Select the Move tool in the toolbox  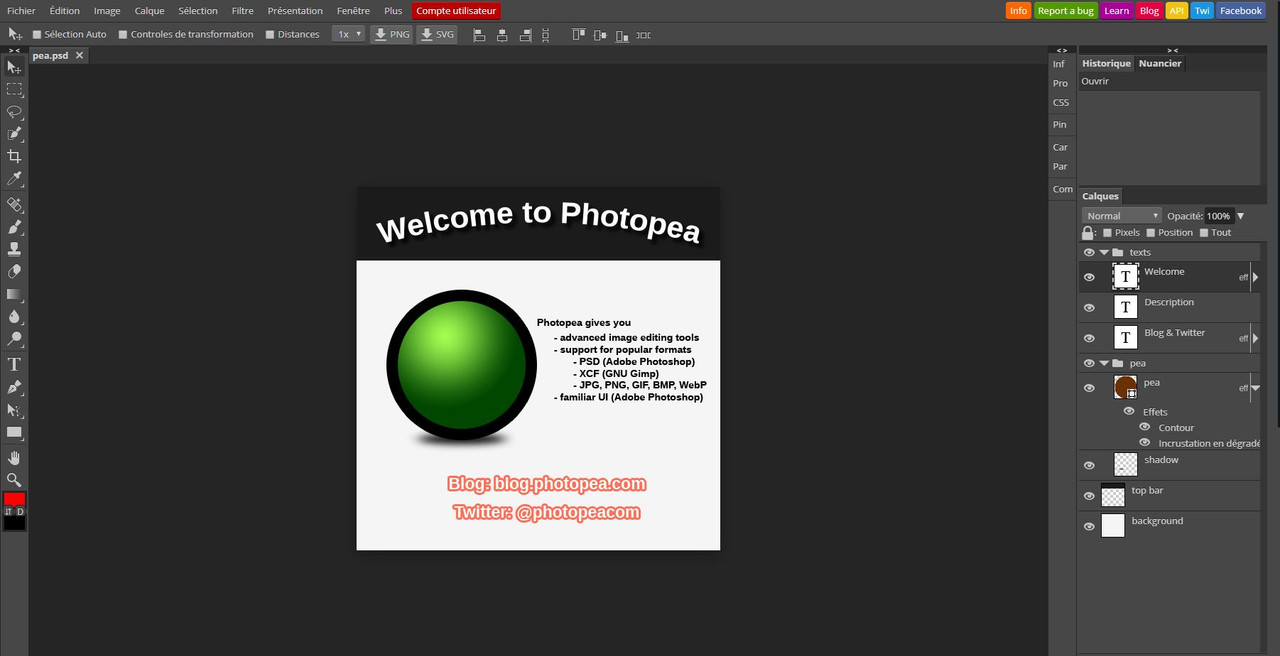(14, 67)
